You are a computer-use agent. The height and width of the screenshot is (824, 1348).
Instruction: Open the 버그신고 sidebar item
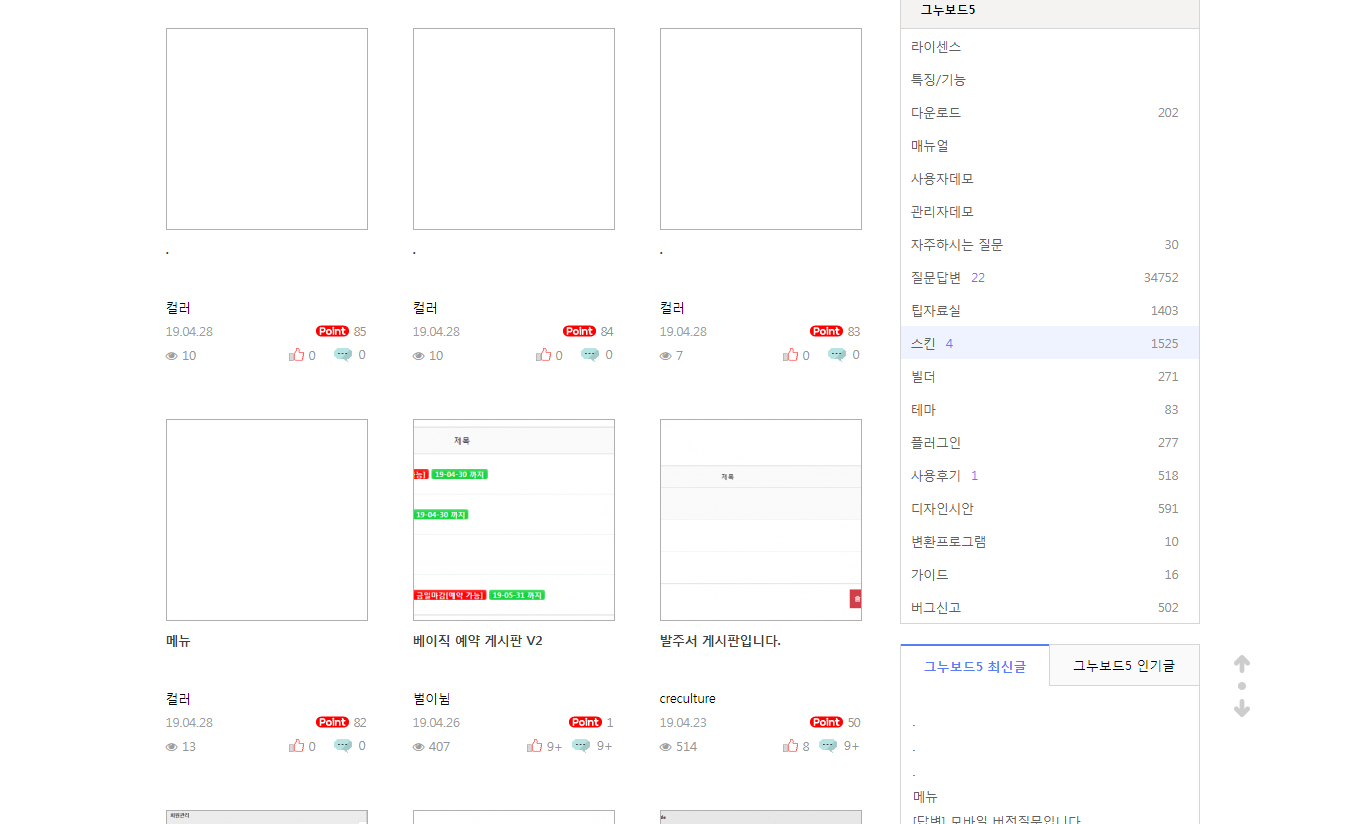[936, 608]
